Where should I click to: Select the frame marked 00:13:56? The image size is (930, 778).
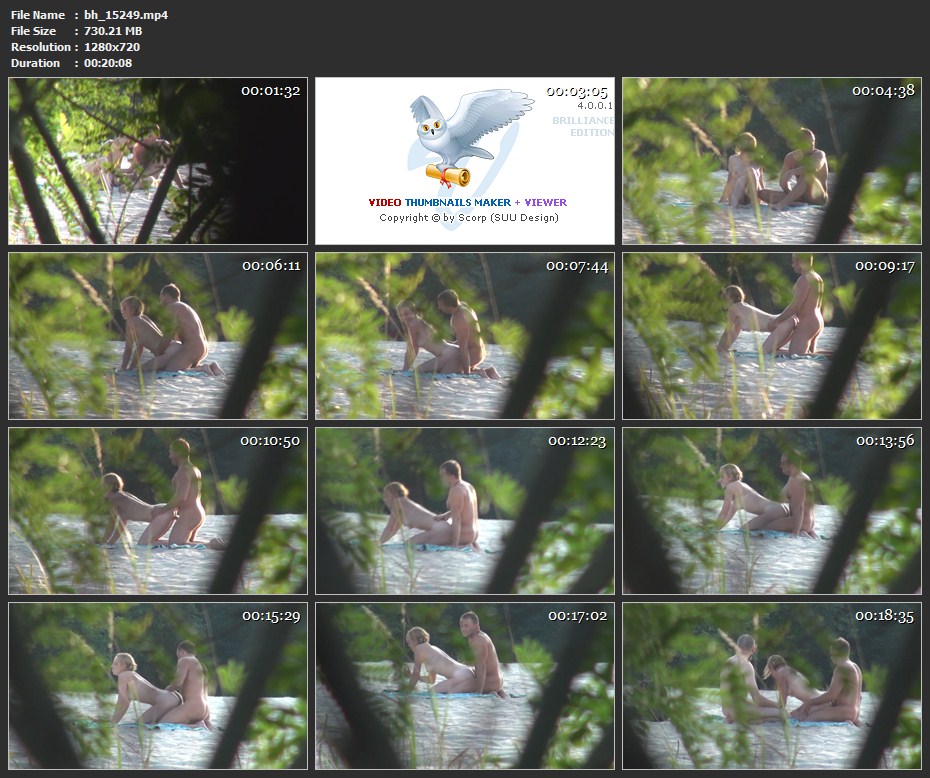[771, 511]
